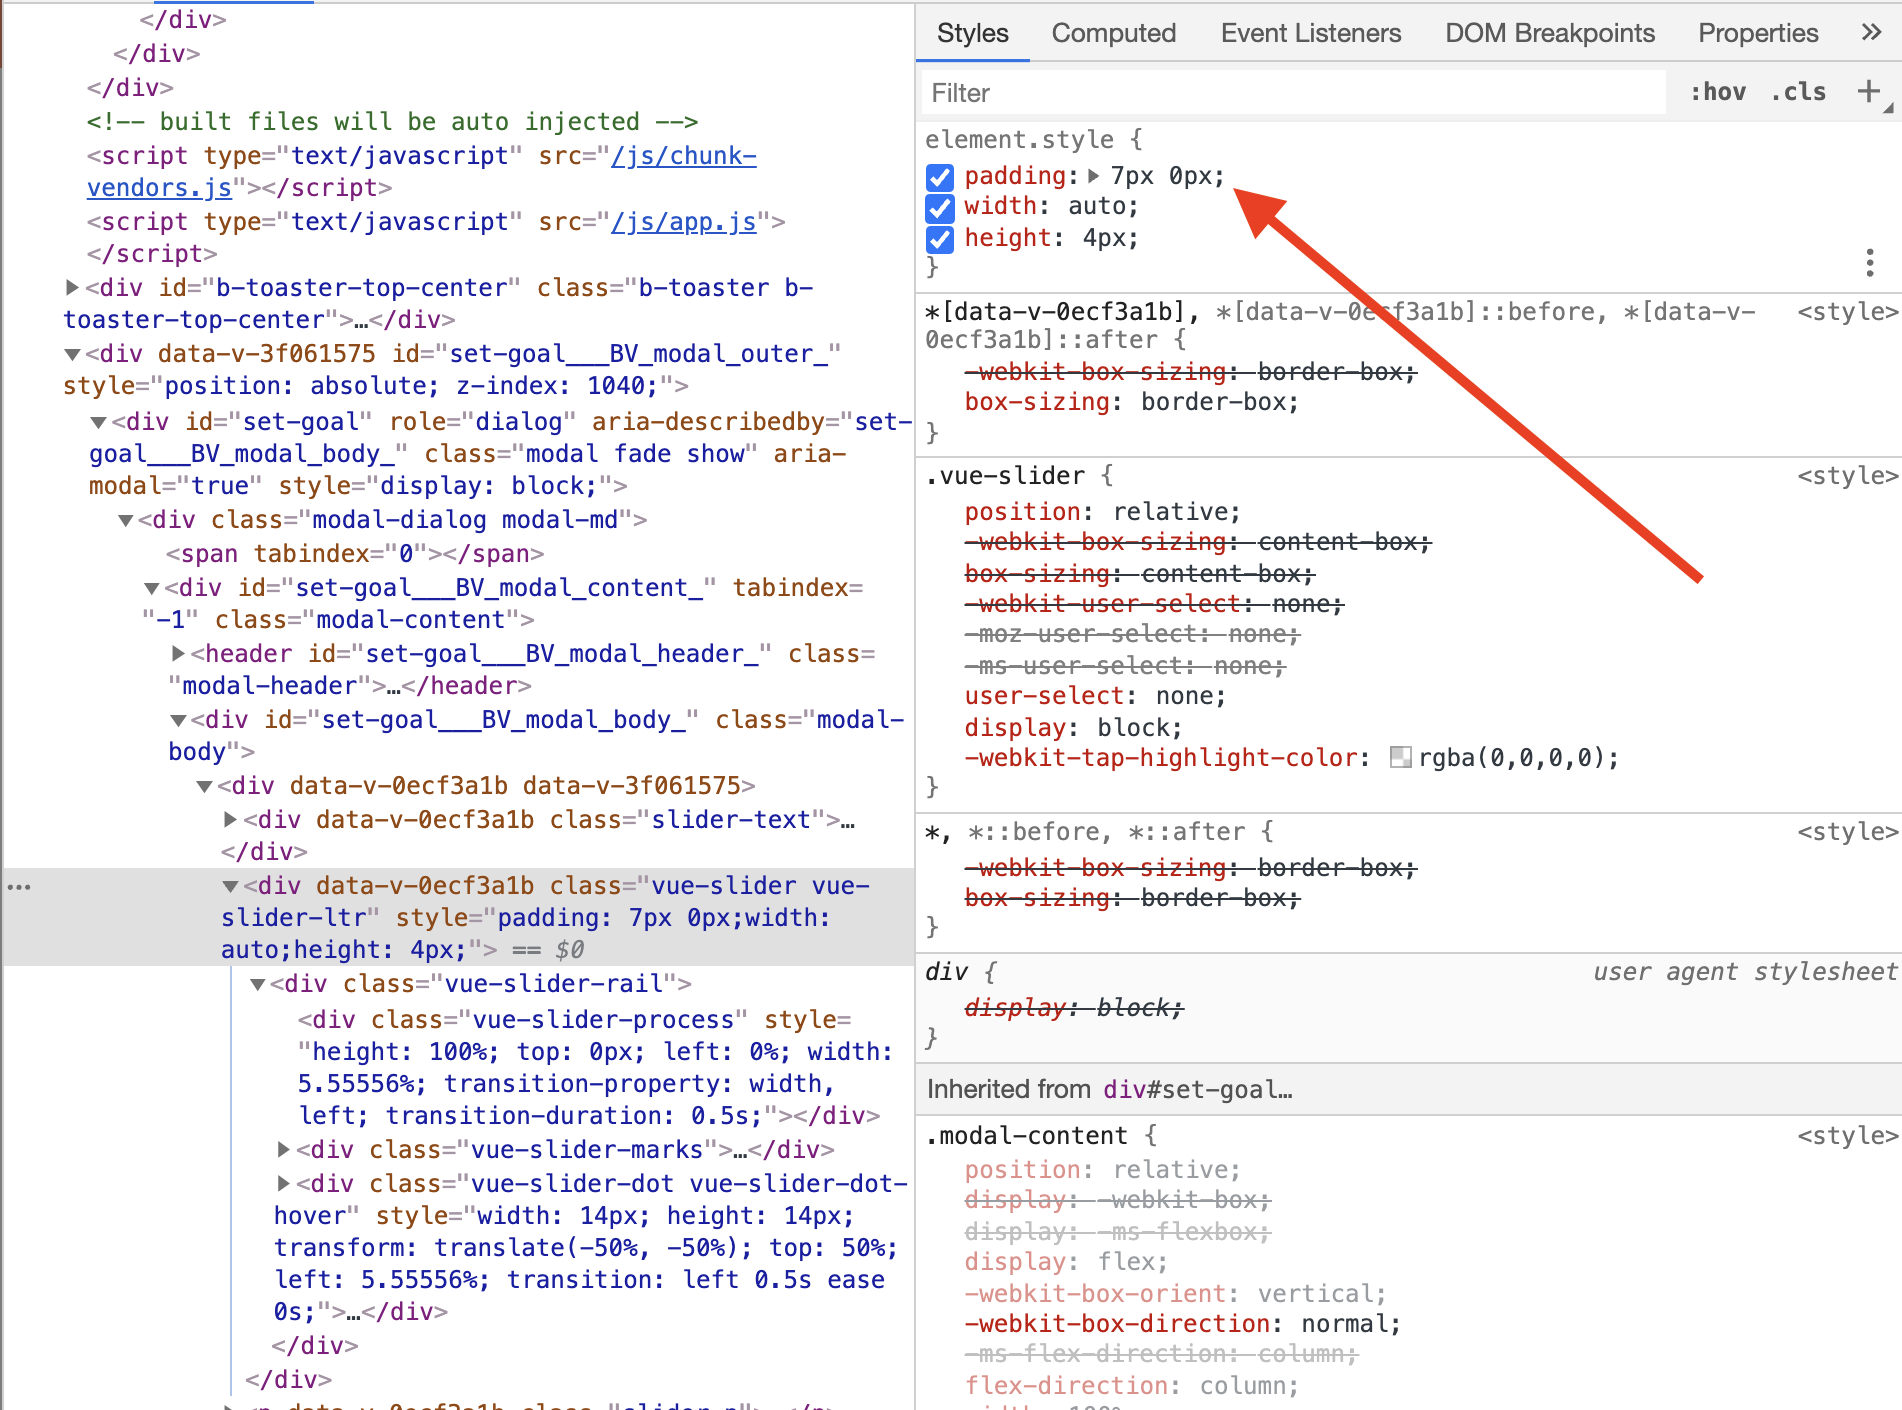This screenshot has width=1902, height=1410.
Task: Toggle :hov element state panel
Action: (1717, 92)
